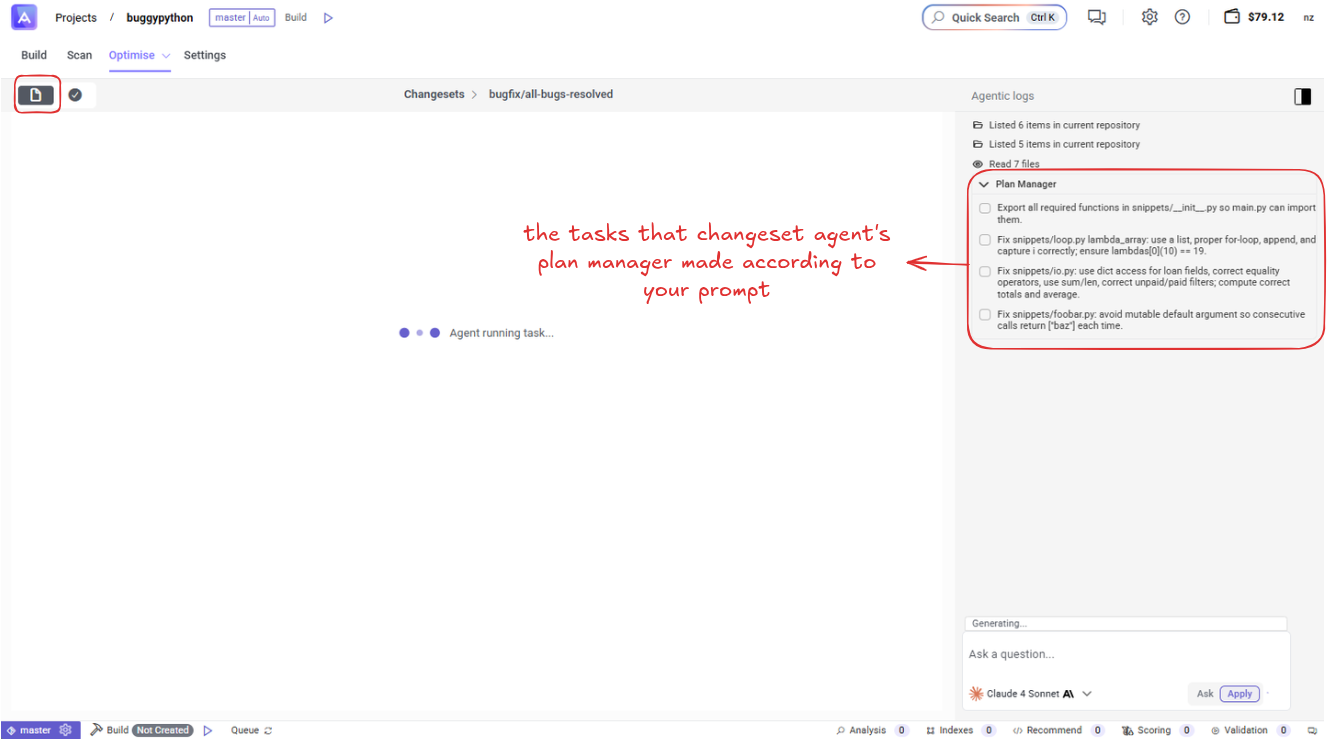Check the 'Fix snippets/foobar.py' task checkbox
Image resolution: width=1328 pixels, height=741 pixels.
pyautogui.click(x=985, y=314)
